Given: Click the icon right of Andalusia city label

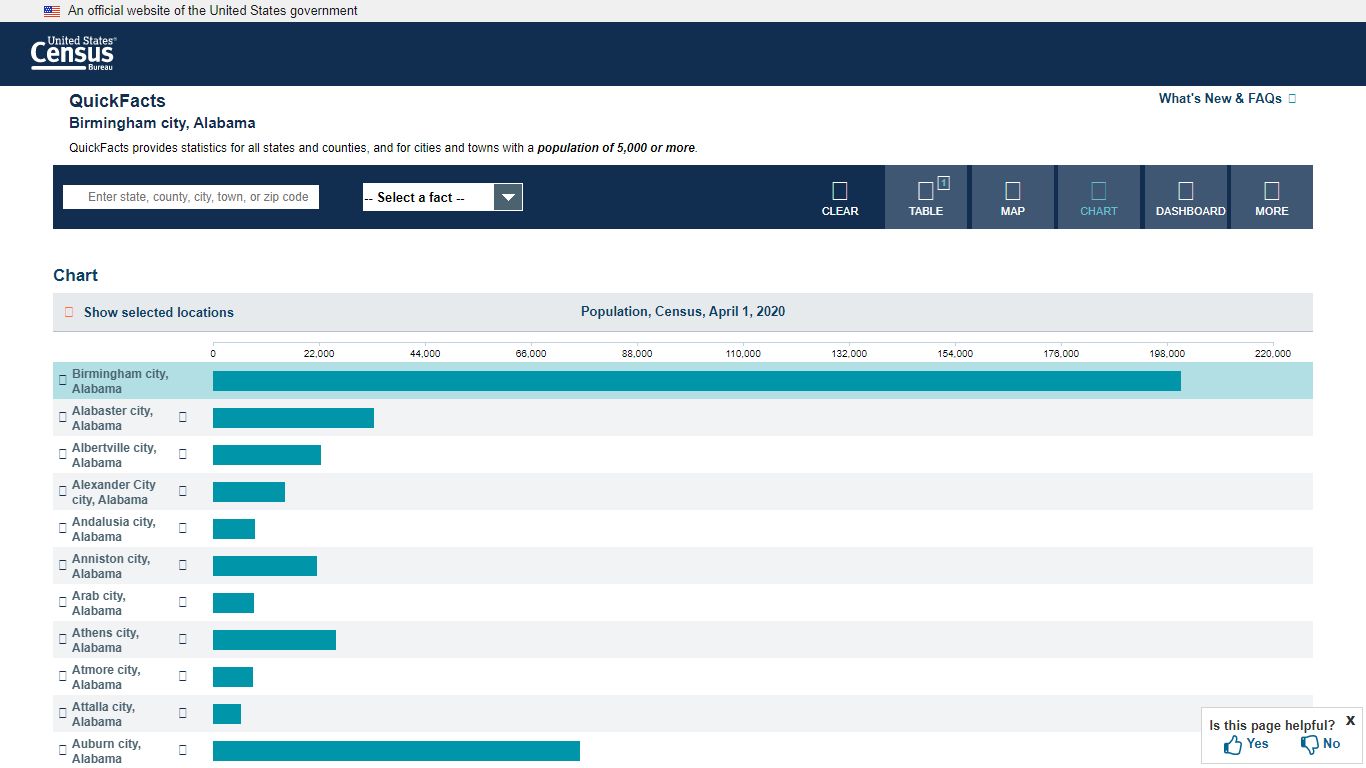Looking at the screenshot, I should click(183, 528).
